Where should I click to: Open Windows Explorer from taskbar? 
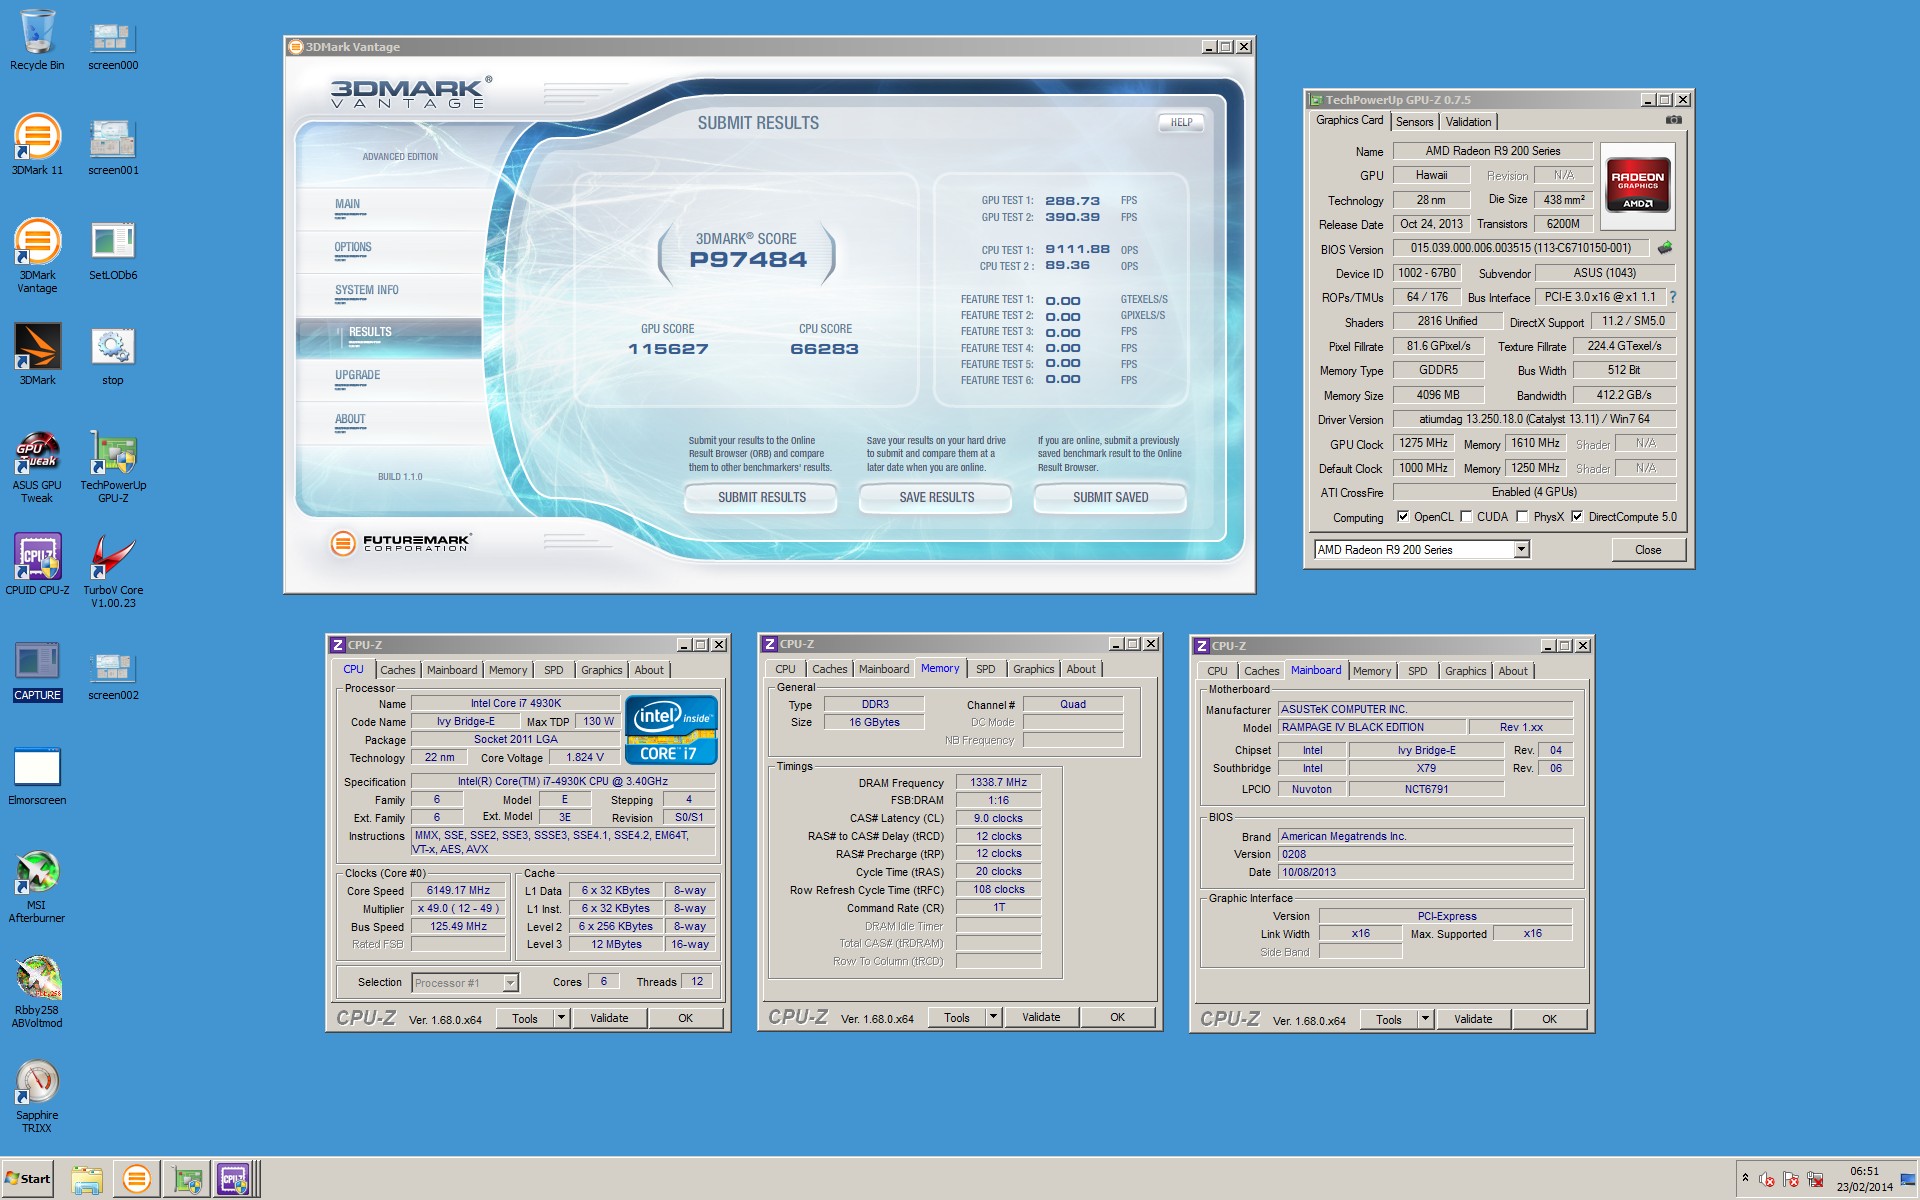pos(87,1180)
